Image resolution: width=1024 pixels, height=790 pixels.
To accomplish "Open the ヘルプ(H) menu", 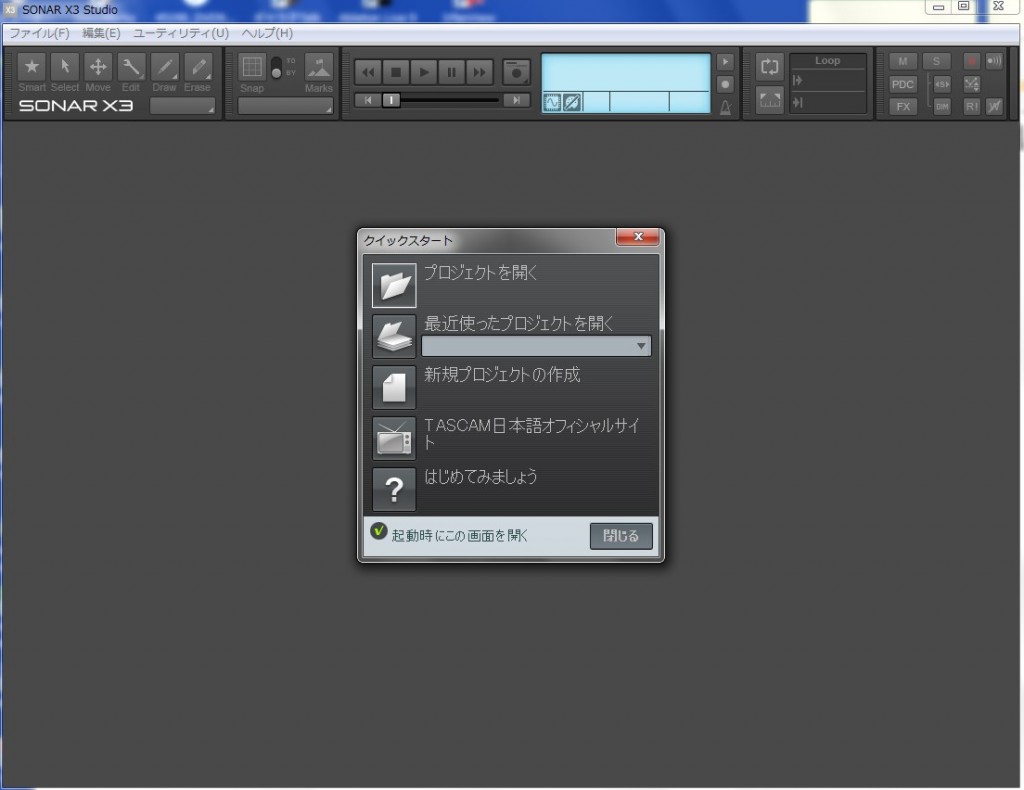I will coord(267,33).
